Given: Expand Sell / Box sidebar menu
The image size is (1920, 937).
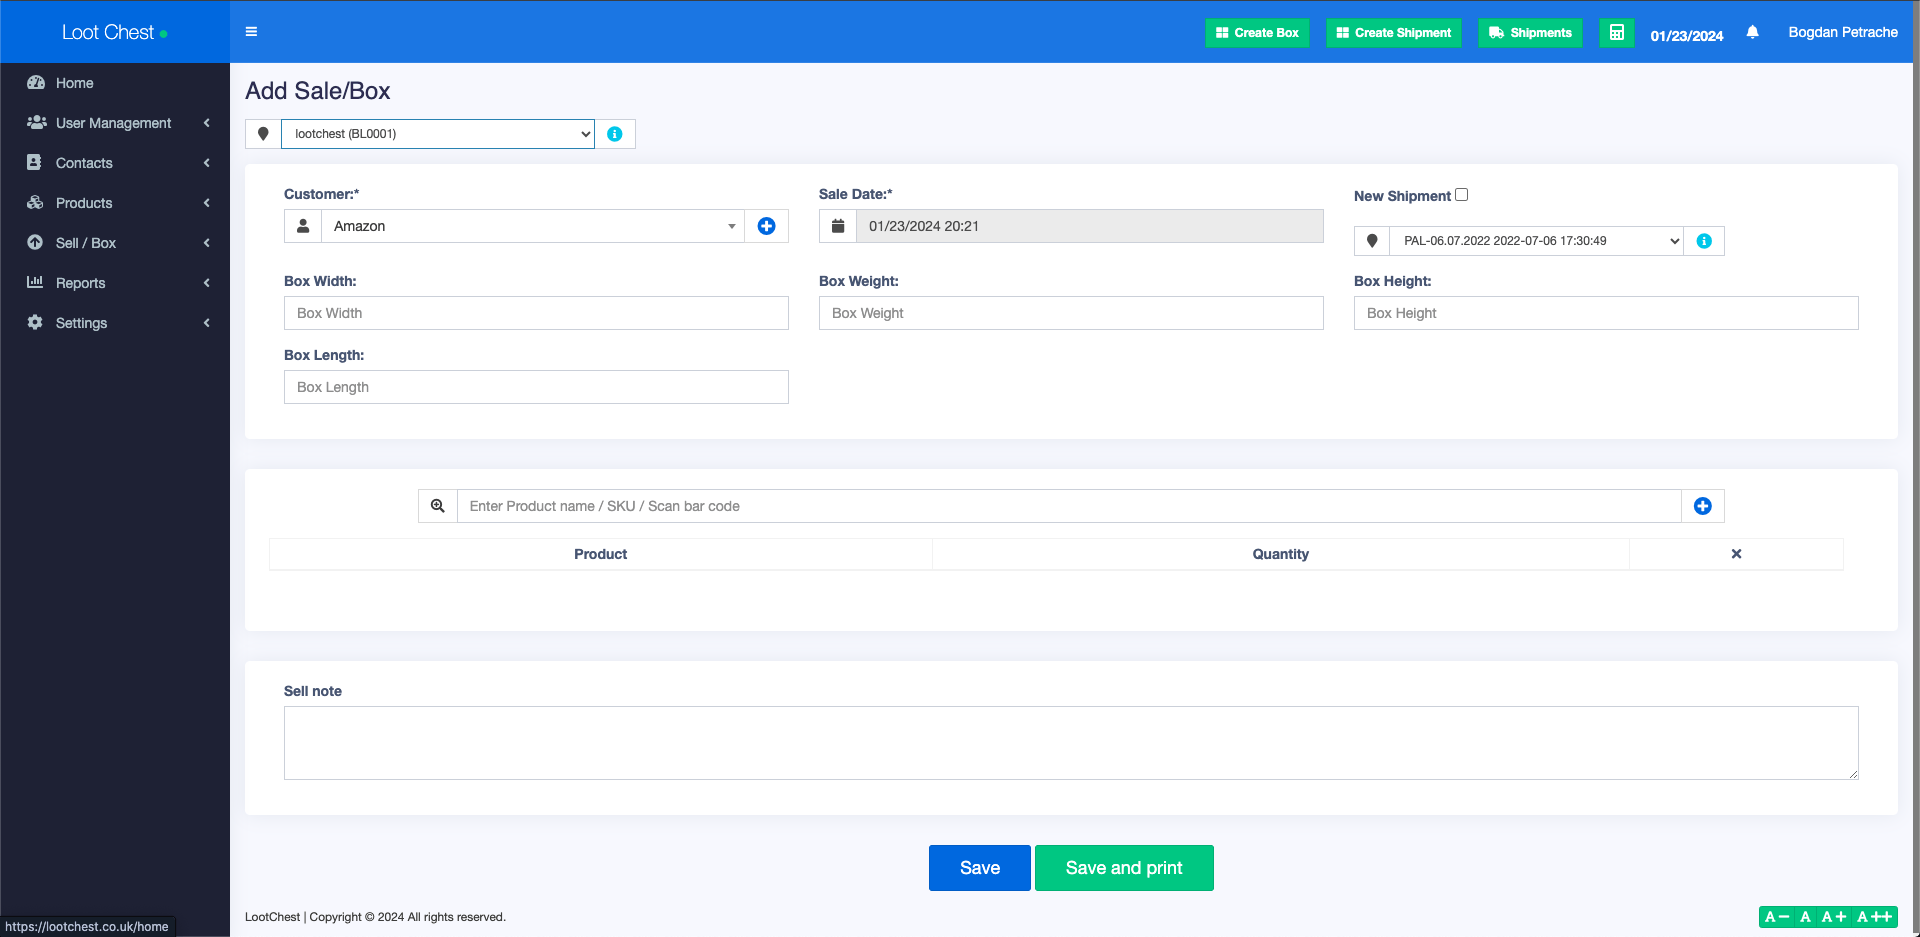Looking at the screenshot, I should point(115,243).
